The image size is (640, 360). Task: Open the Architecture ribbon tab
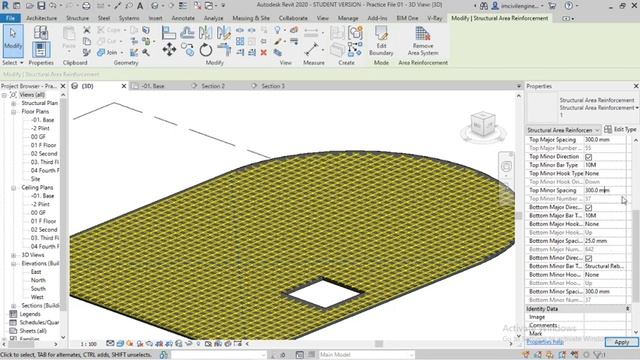[x=41, y=18]
